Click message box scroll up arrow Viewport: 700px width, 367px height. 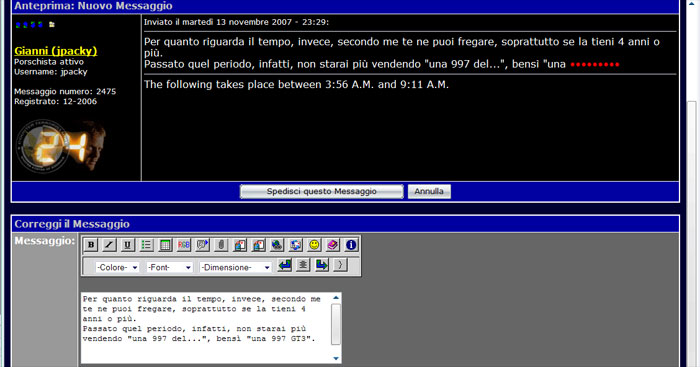tap(336, 298)
